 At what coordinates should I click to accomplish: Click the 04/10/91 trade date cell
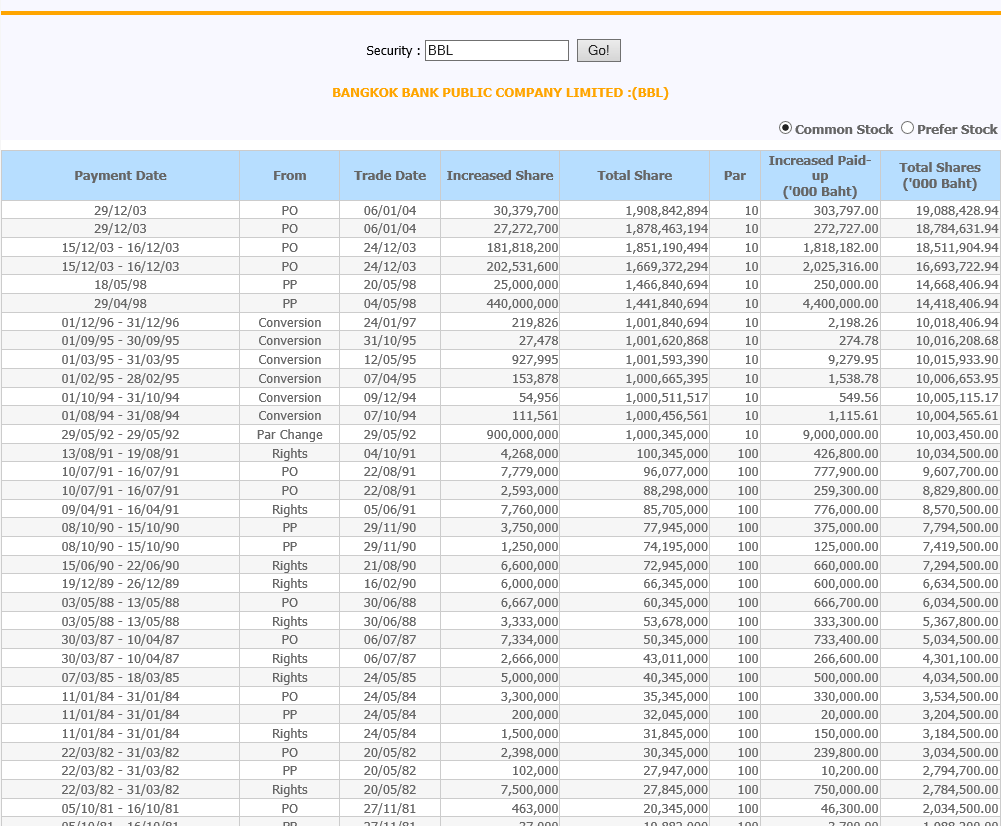pyautogui.click(x=390, y=454)
